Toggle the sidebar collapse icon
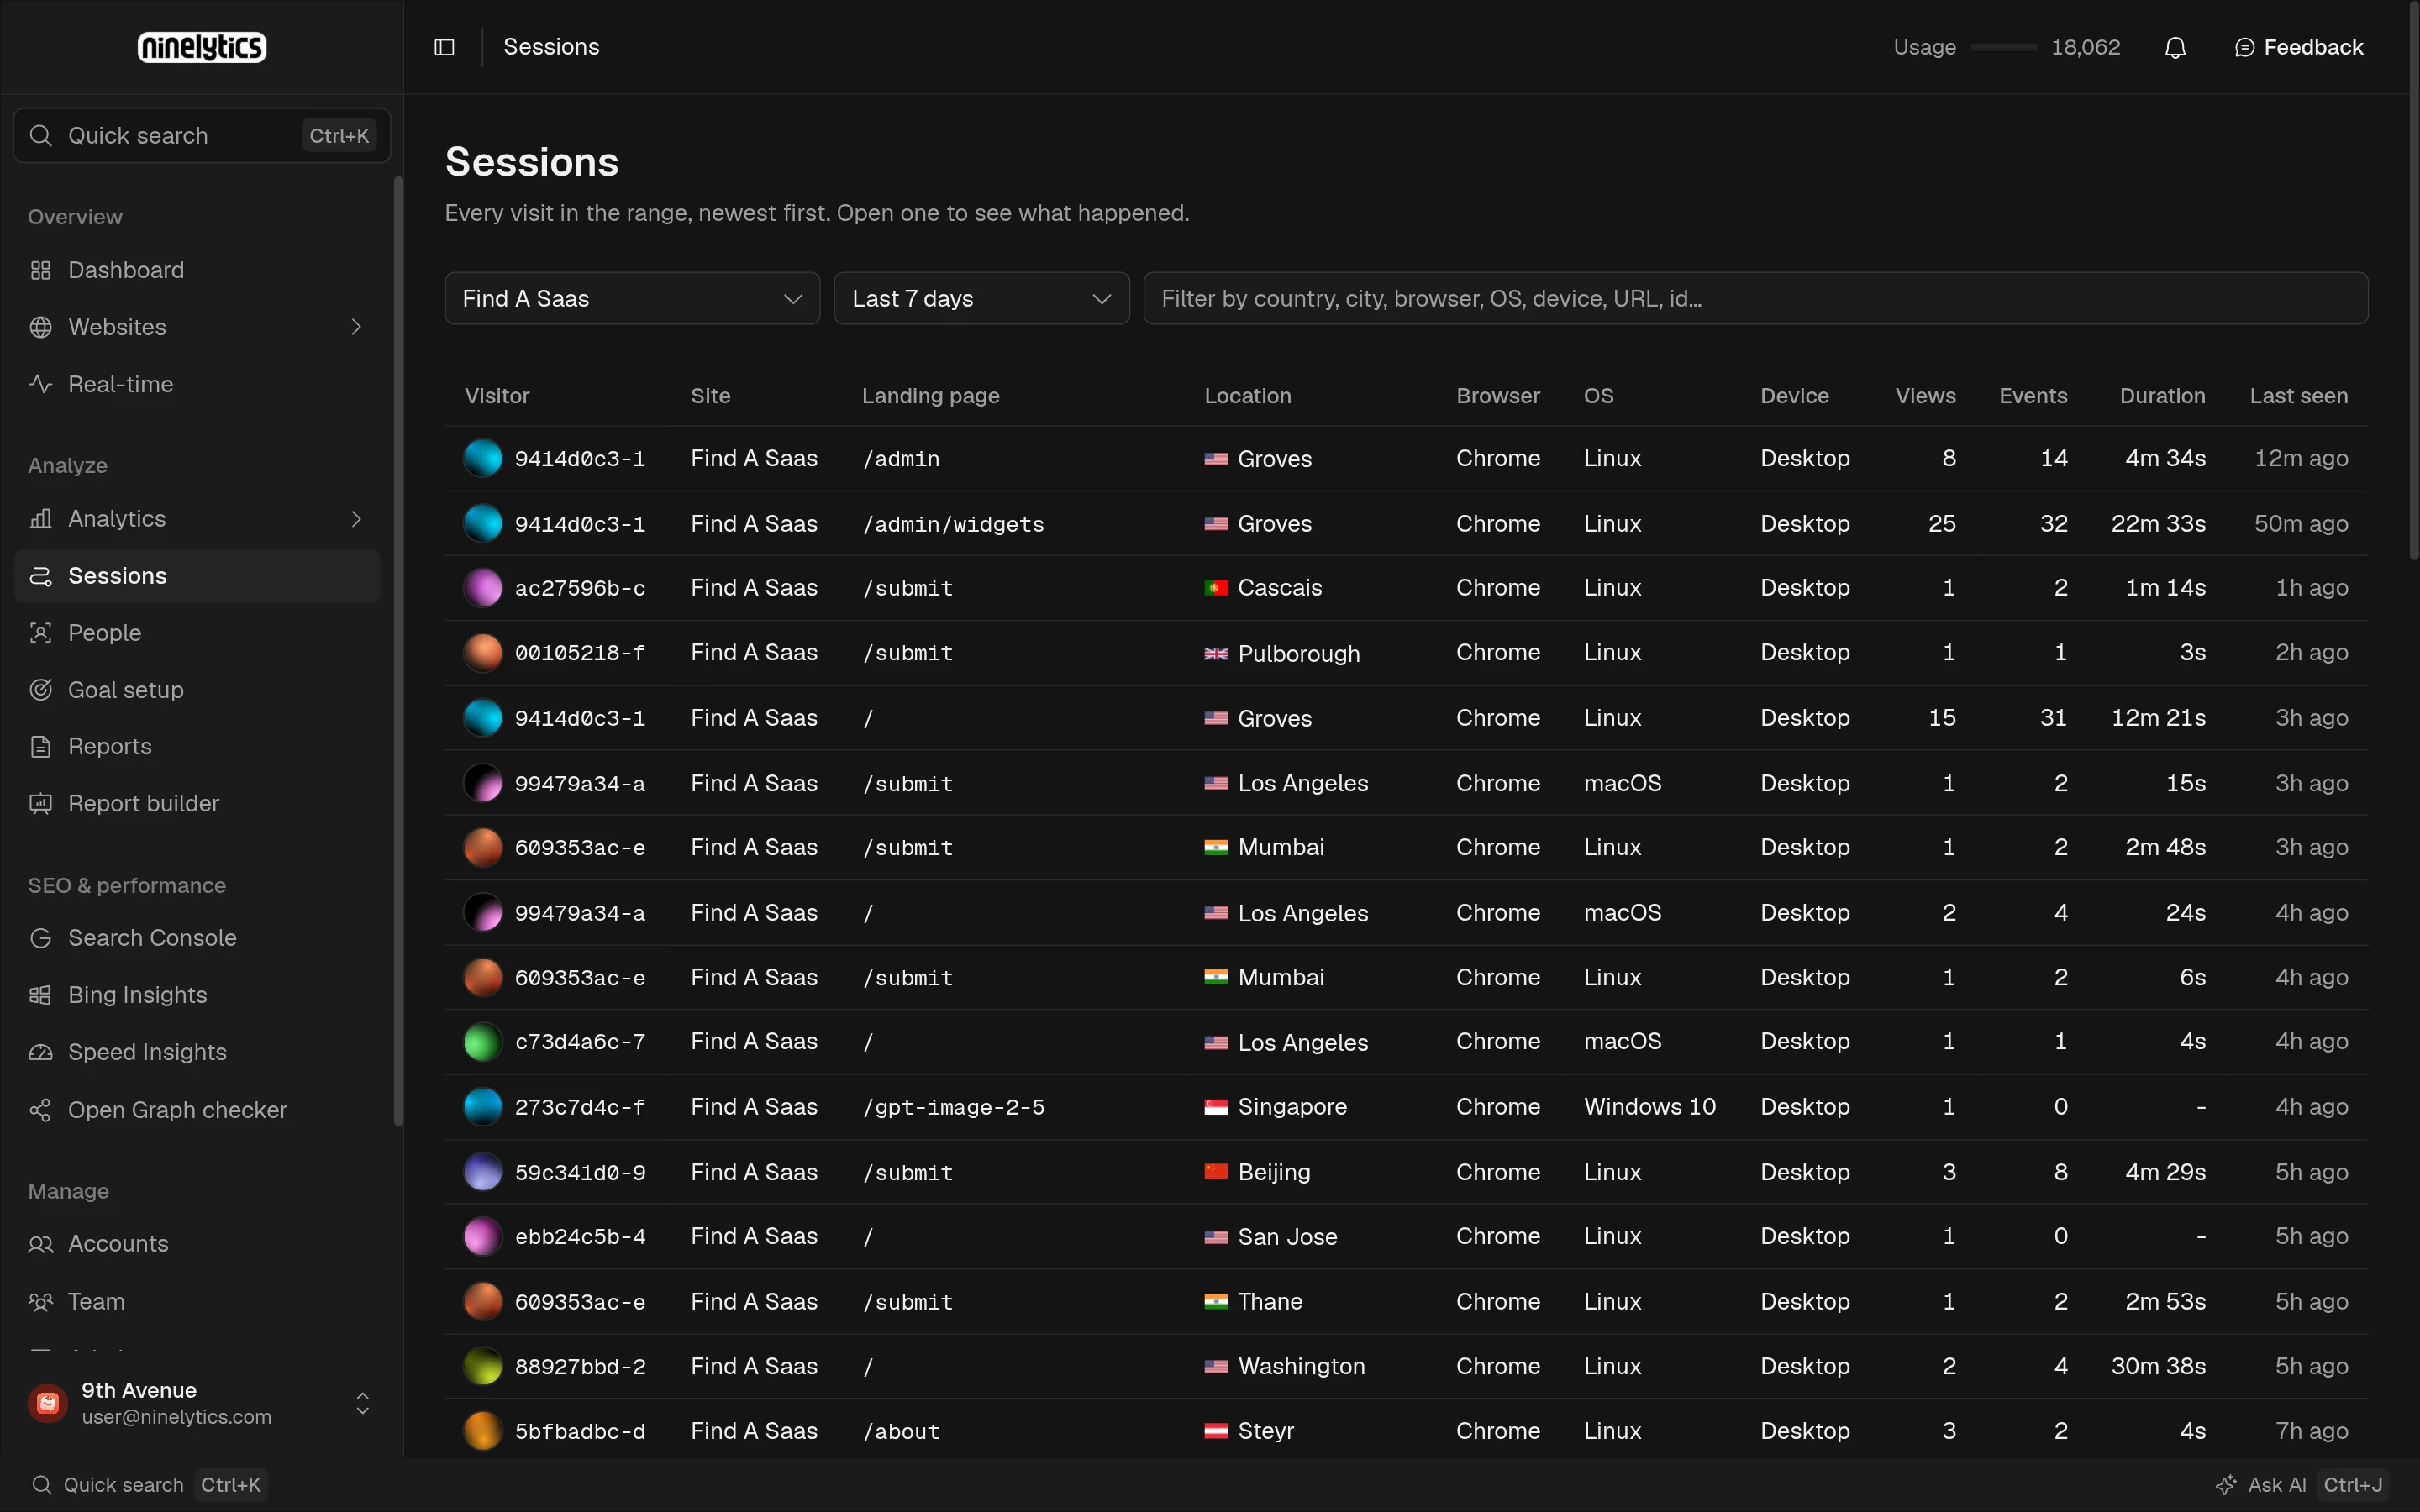This screenshot has height=1512, width=2420. 444,47
